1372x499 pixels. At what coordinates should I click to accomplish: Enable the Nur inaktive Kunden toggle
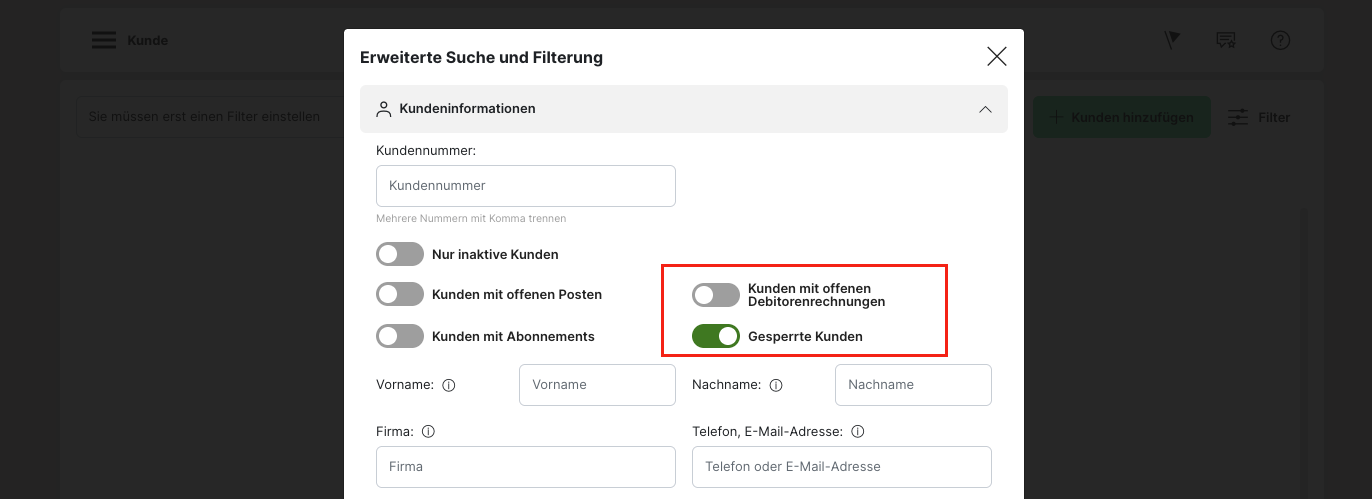pos(400,254)
